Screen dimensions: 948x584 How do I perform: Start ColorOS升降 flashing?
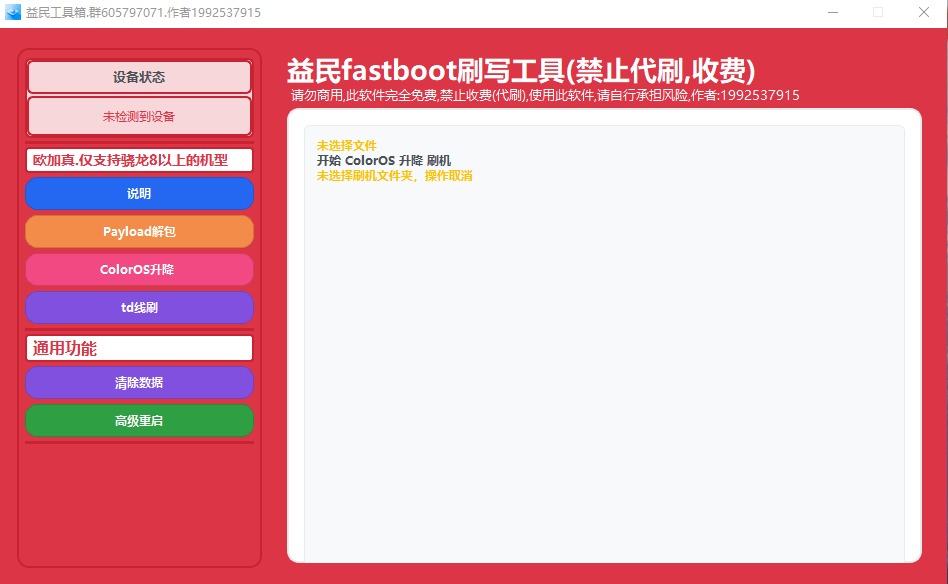[139, 270]
